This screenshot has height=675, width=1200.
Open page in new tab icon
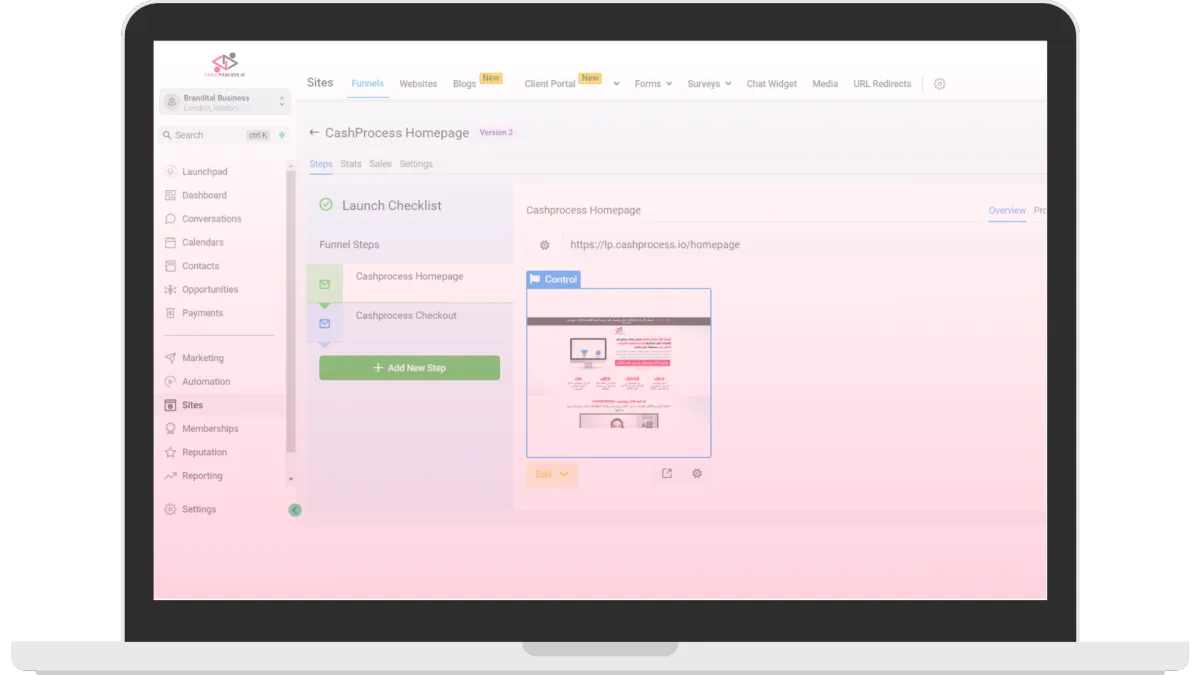point(667,474)
